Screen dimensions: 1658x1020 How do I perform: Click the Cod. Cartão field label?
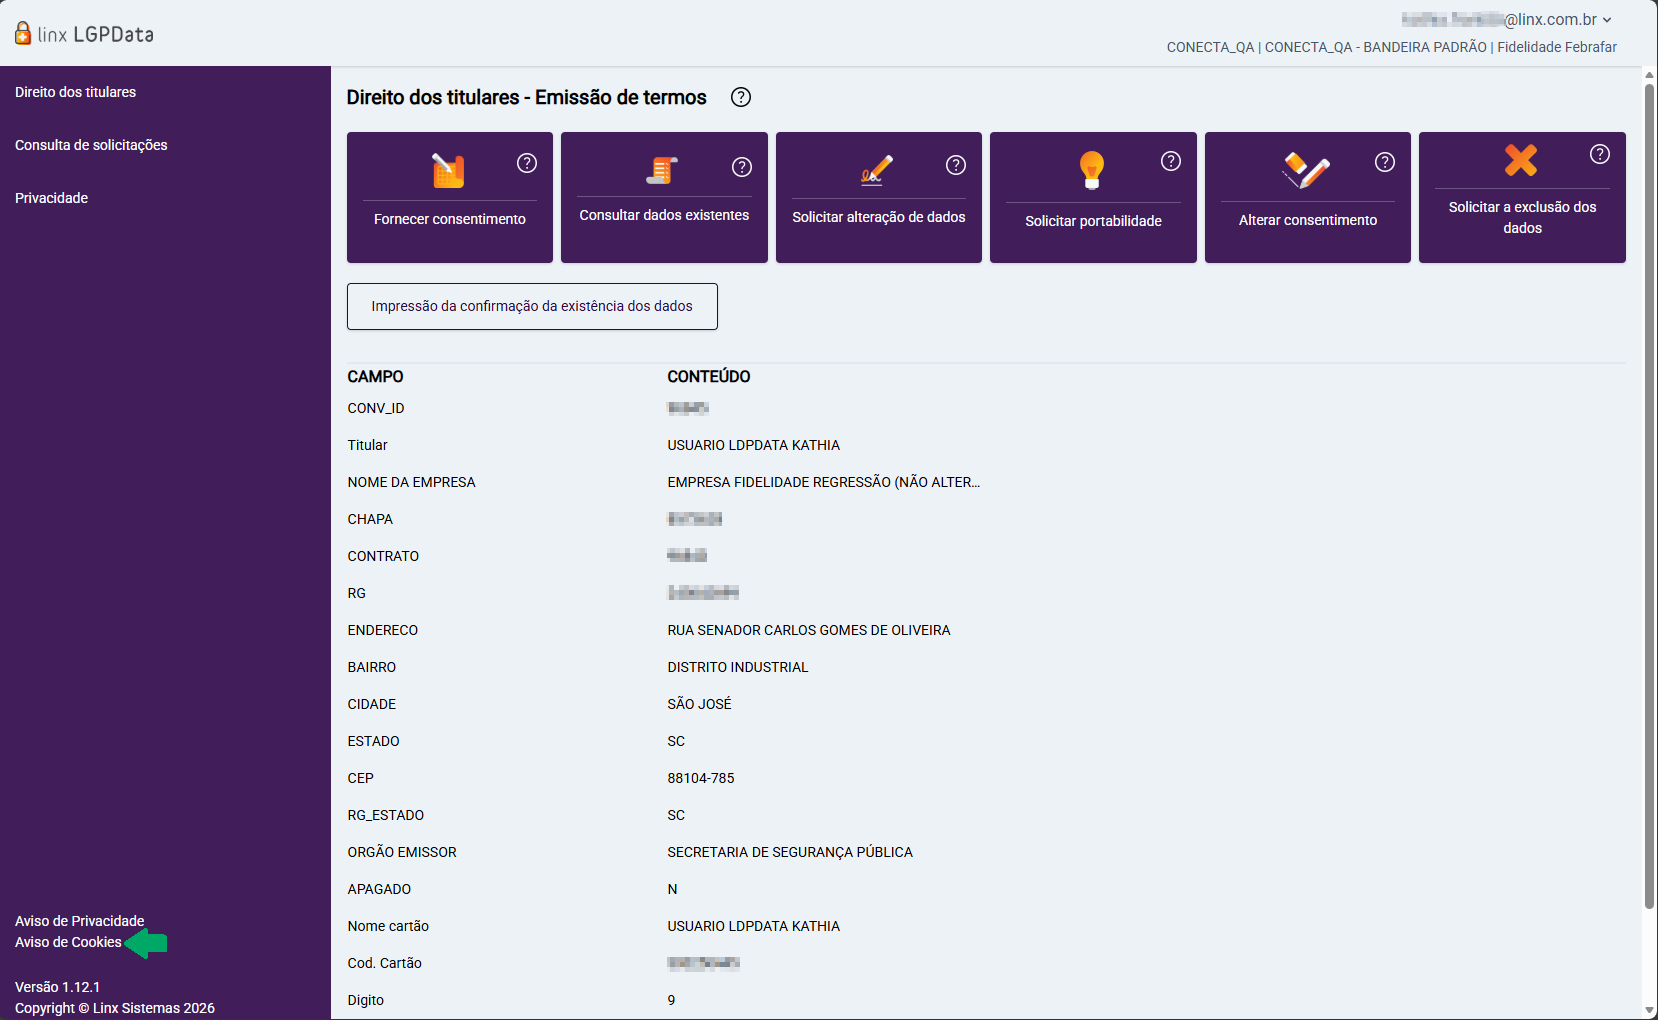coord(385,963)
